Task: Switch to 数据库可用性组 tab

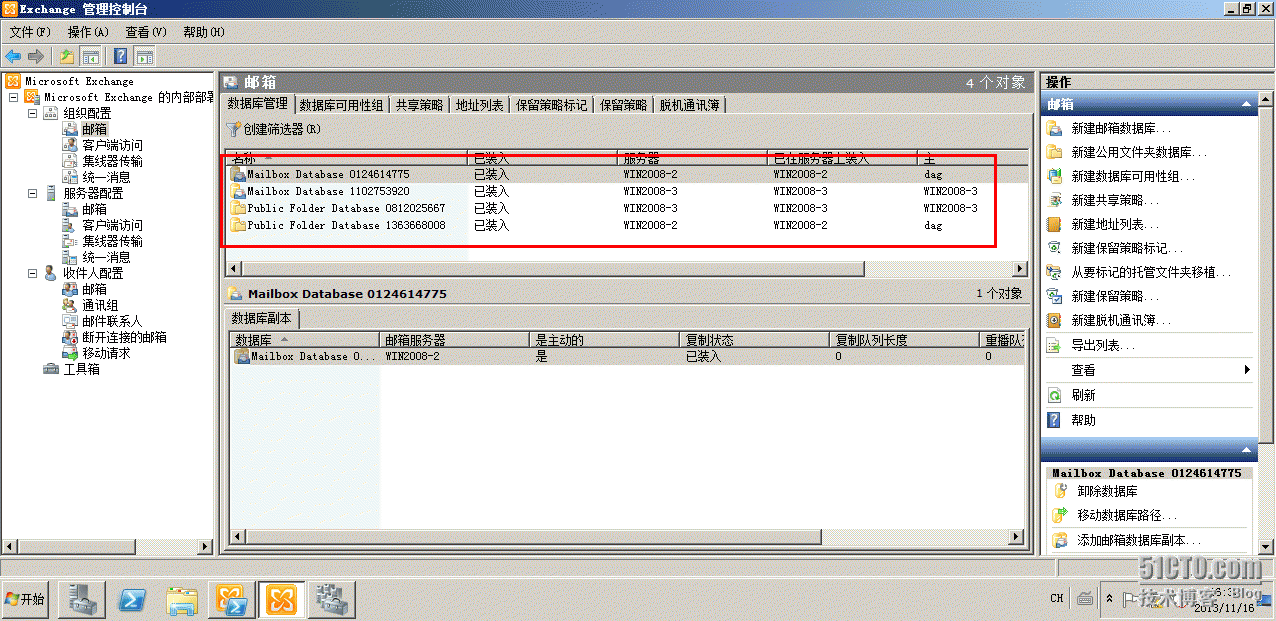Action: (340, 105)
